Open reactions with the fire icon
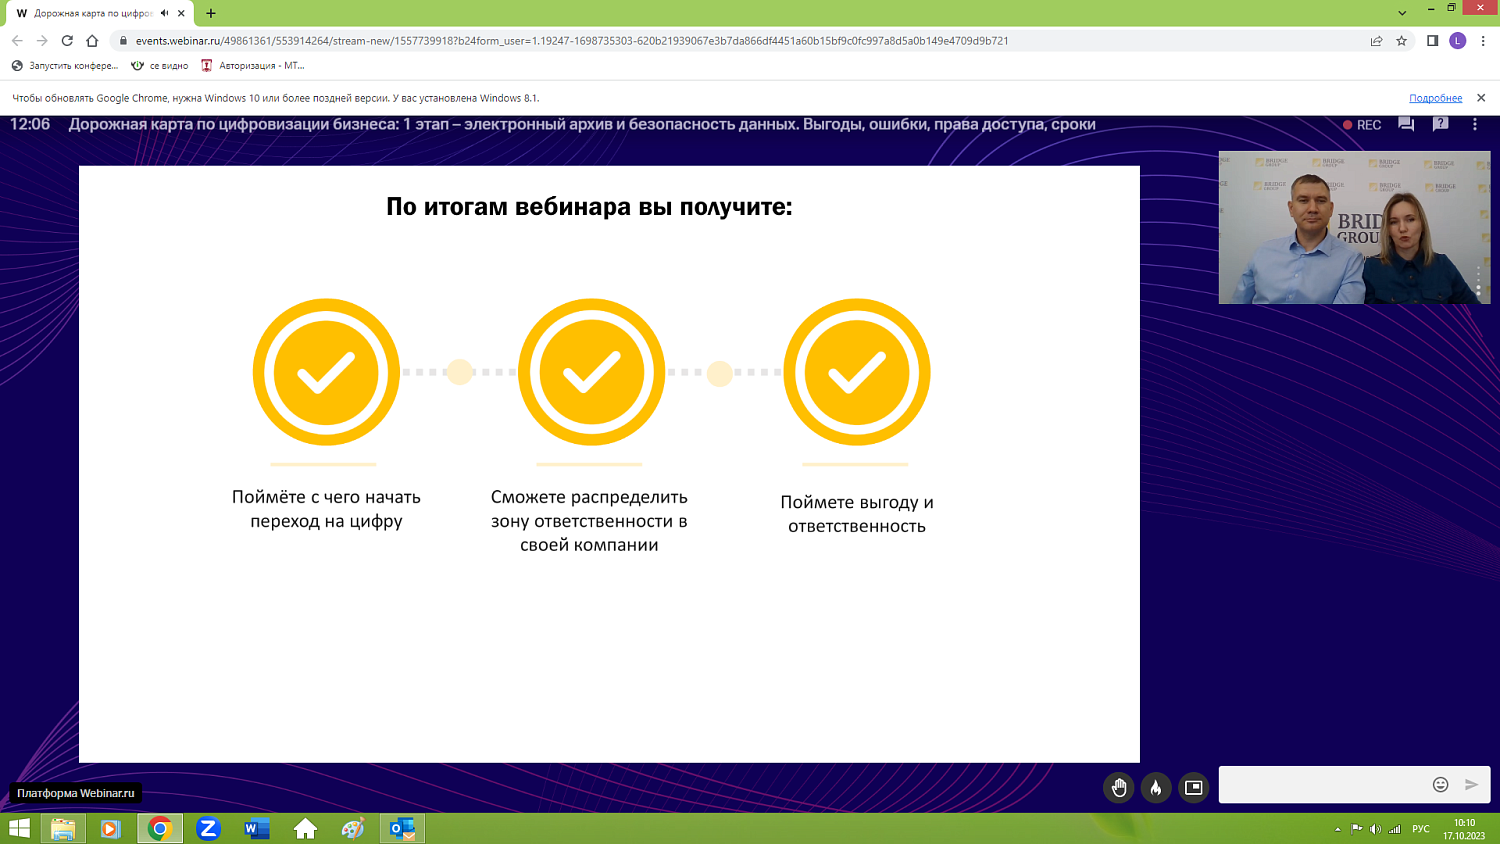Screen dimensions: 1500x844 pyautogui.click(x=1156, y=786)
